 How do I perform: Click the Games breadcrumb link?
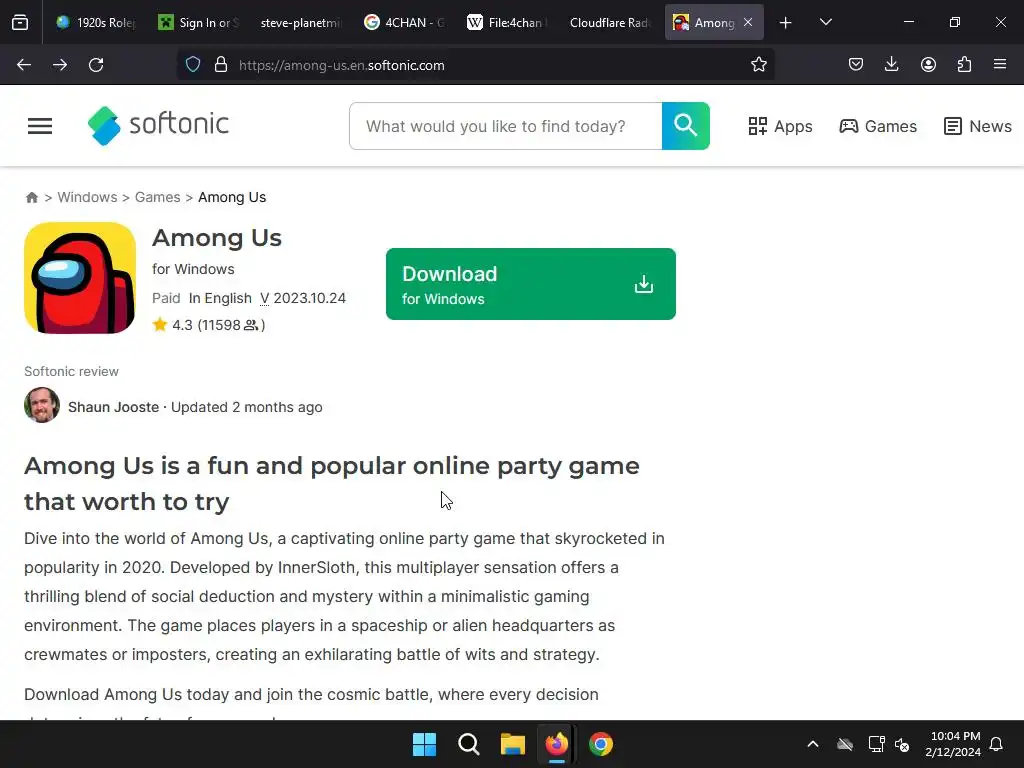(x=157, y=197)
